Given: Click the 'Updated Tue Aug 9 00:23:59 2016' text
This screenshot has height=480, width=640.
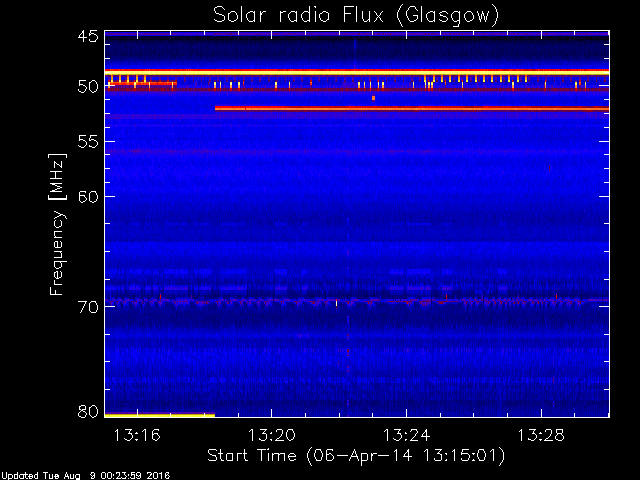Looking at the screenshot, I should (85, 476).
